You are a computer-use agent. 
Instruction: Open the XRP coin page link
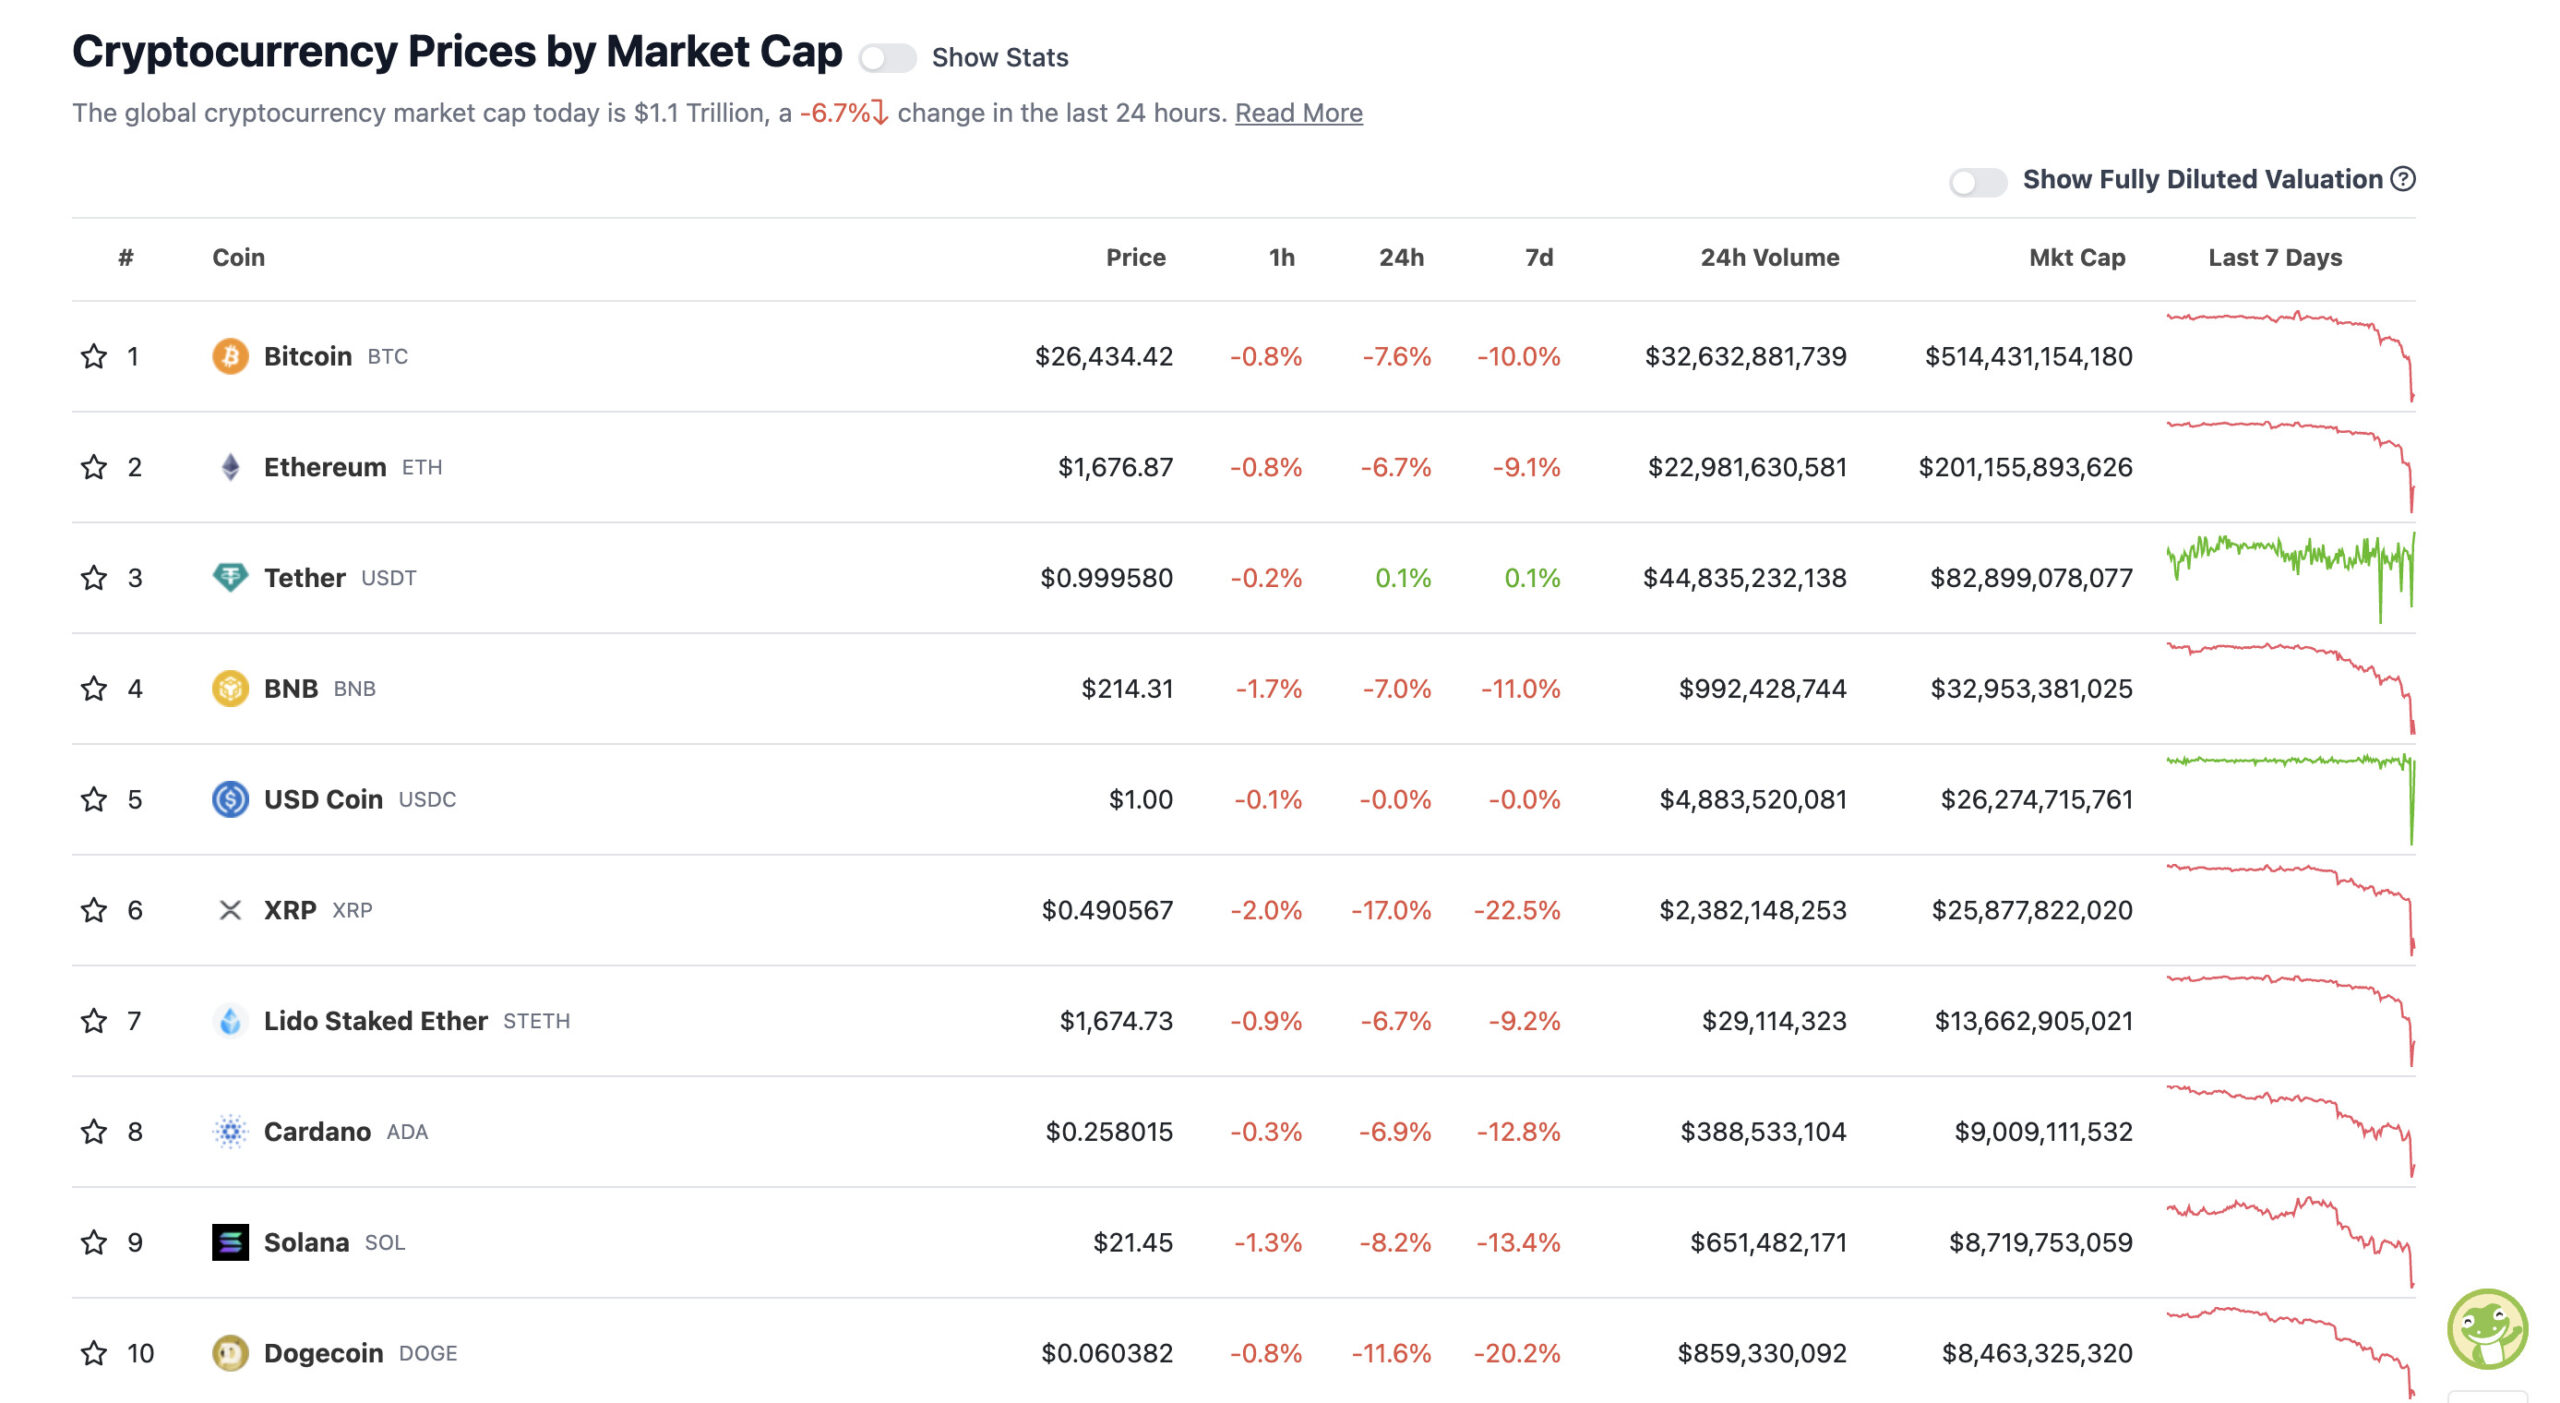[290, 910]
